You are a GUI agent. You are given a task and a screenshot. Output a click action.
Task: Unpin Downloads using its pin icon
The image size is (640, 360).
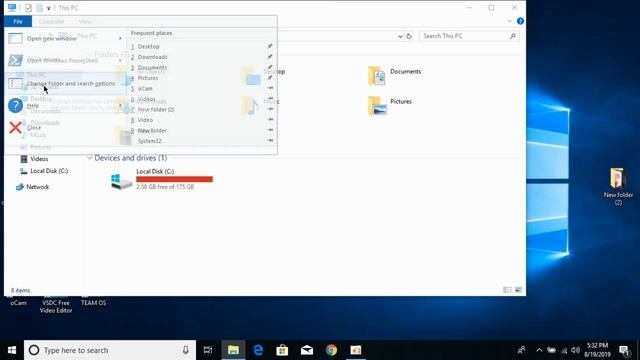pyautogui.click(x=270, y=57)
